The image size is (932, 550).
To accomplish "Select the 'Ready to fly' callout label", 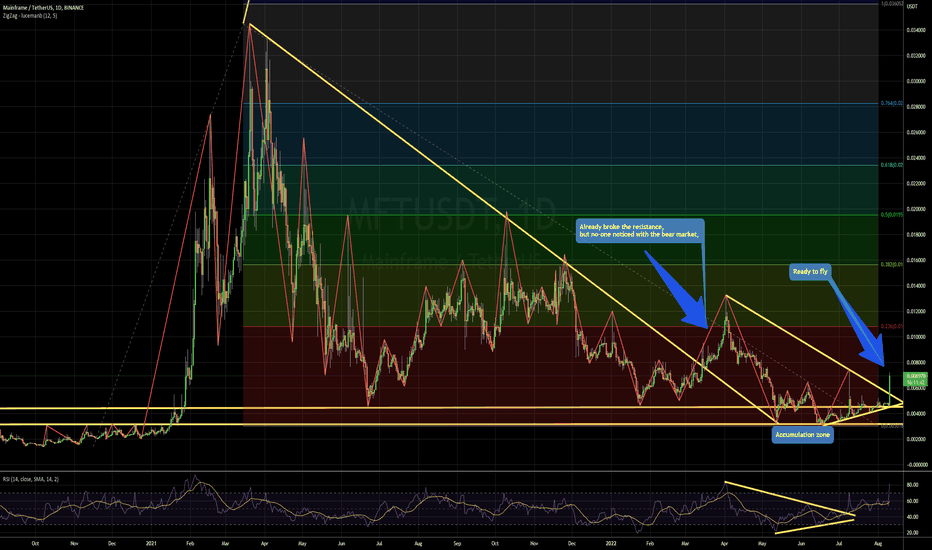I will [x=810, y=271].
